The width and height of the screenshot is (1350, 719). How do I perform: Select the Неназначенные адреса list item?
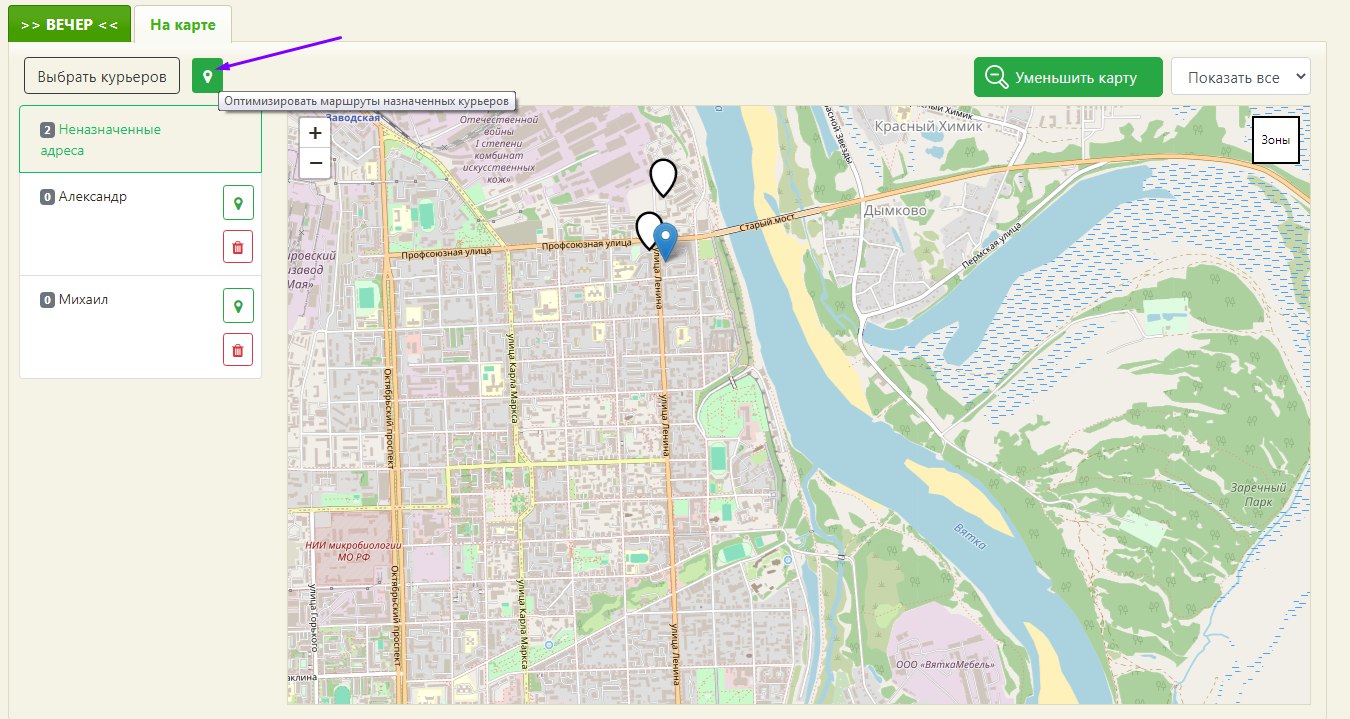140,140
